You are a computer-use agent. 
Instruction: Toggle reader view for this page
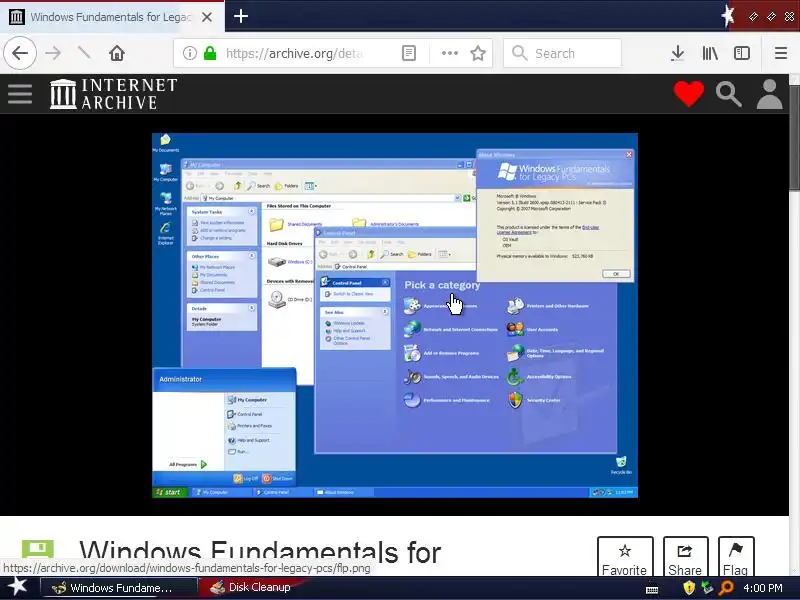tap(409, 53)
